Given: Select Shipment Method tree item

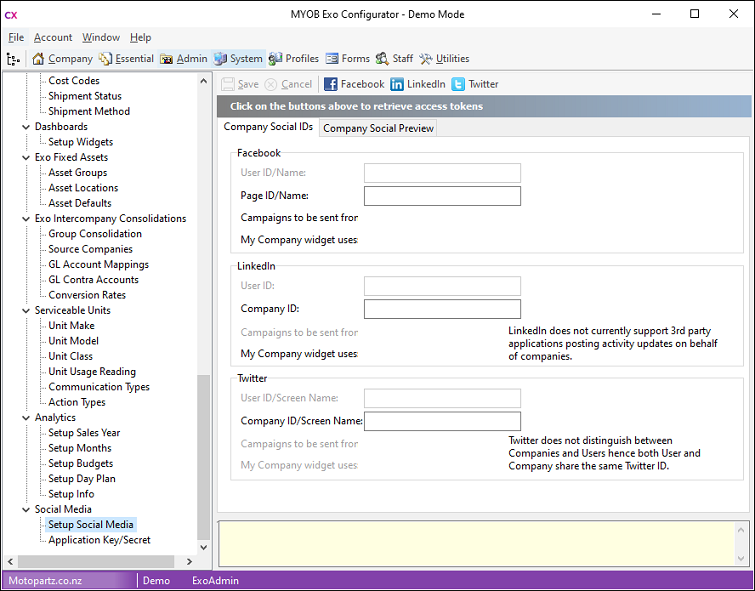Looking at the screenshot, I should point(89,111).
